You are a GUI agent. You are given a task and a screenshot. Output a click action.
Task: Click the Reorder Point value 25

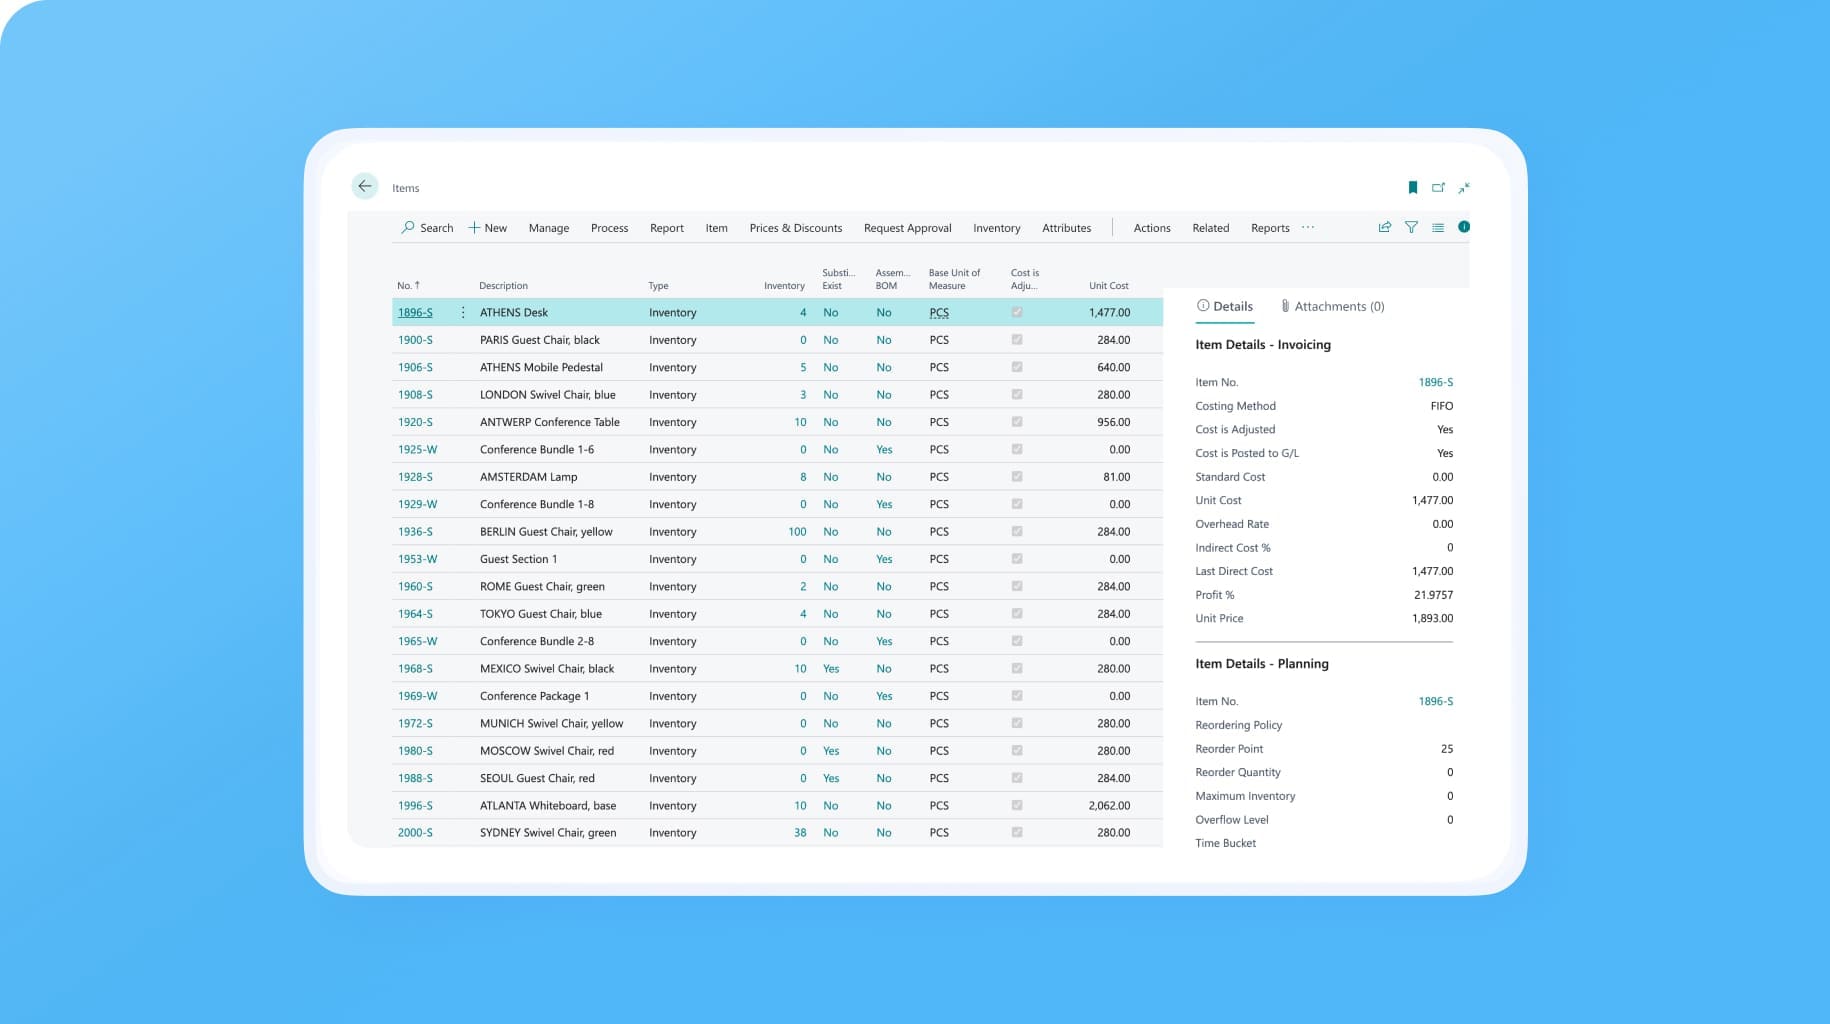[1447, 749]
